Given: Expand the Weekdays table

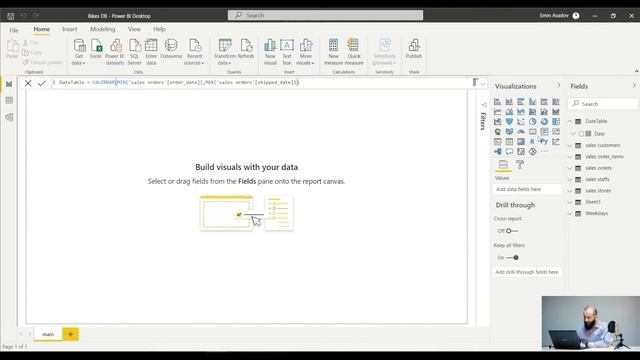Looking at the screenshot, I should point(570,213).
